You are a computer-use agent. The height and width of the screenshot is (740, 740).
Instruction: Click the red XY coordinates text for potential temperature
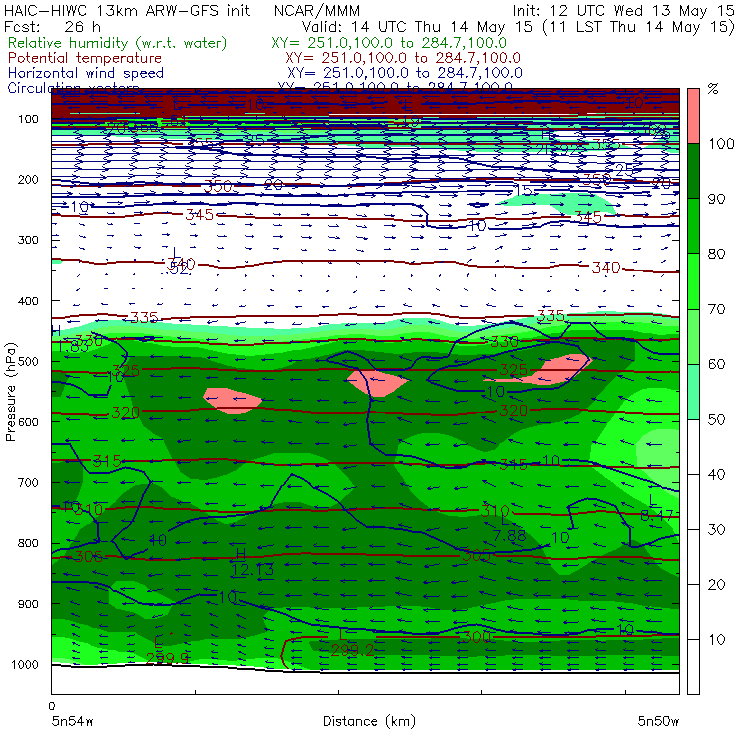click(x=403, y=58)
